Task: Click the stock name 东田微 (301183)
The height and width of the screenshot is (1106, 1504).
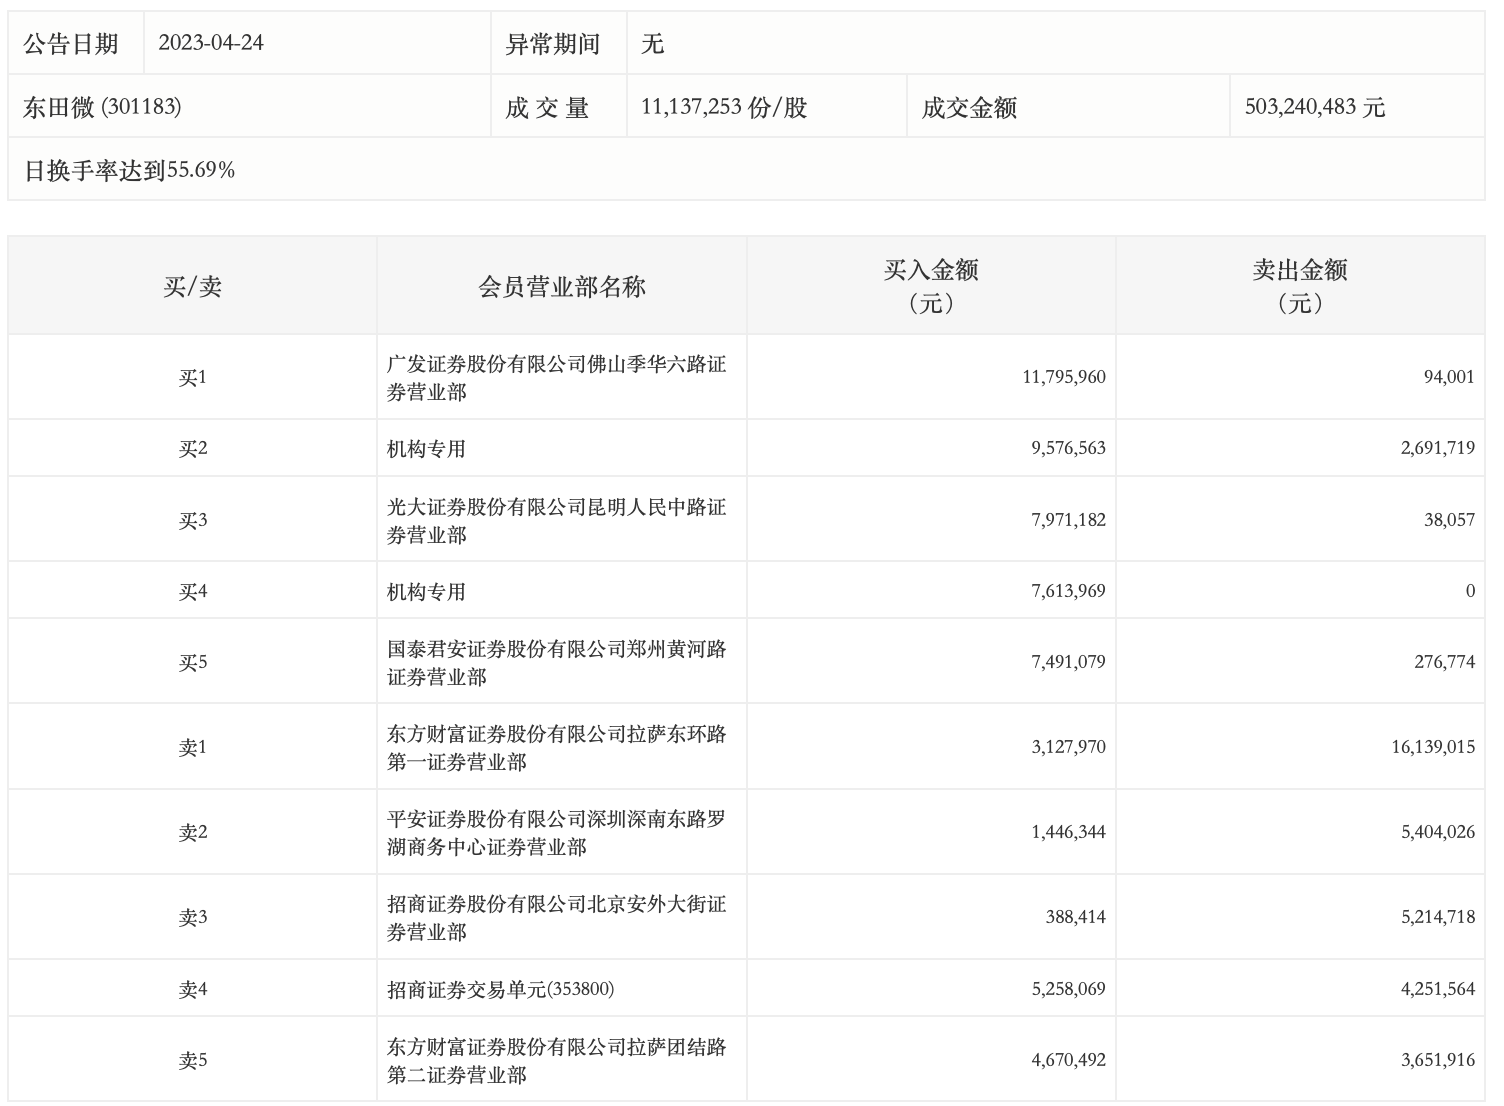Action: tap(102, 107)
